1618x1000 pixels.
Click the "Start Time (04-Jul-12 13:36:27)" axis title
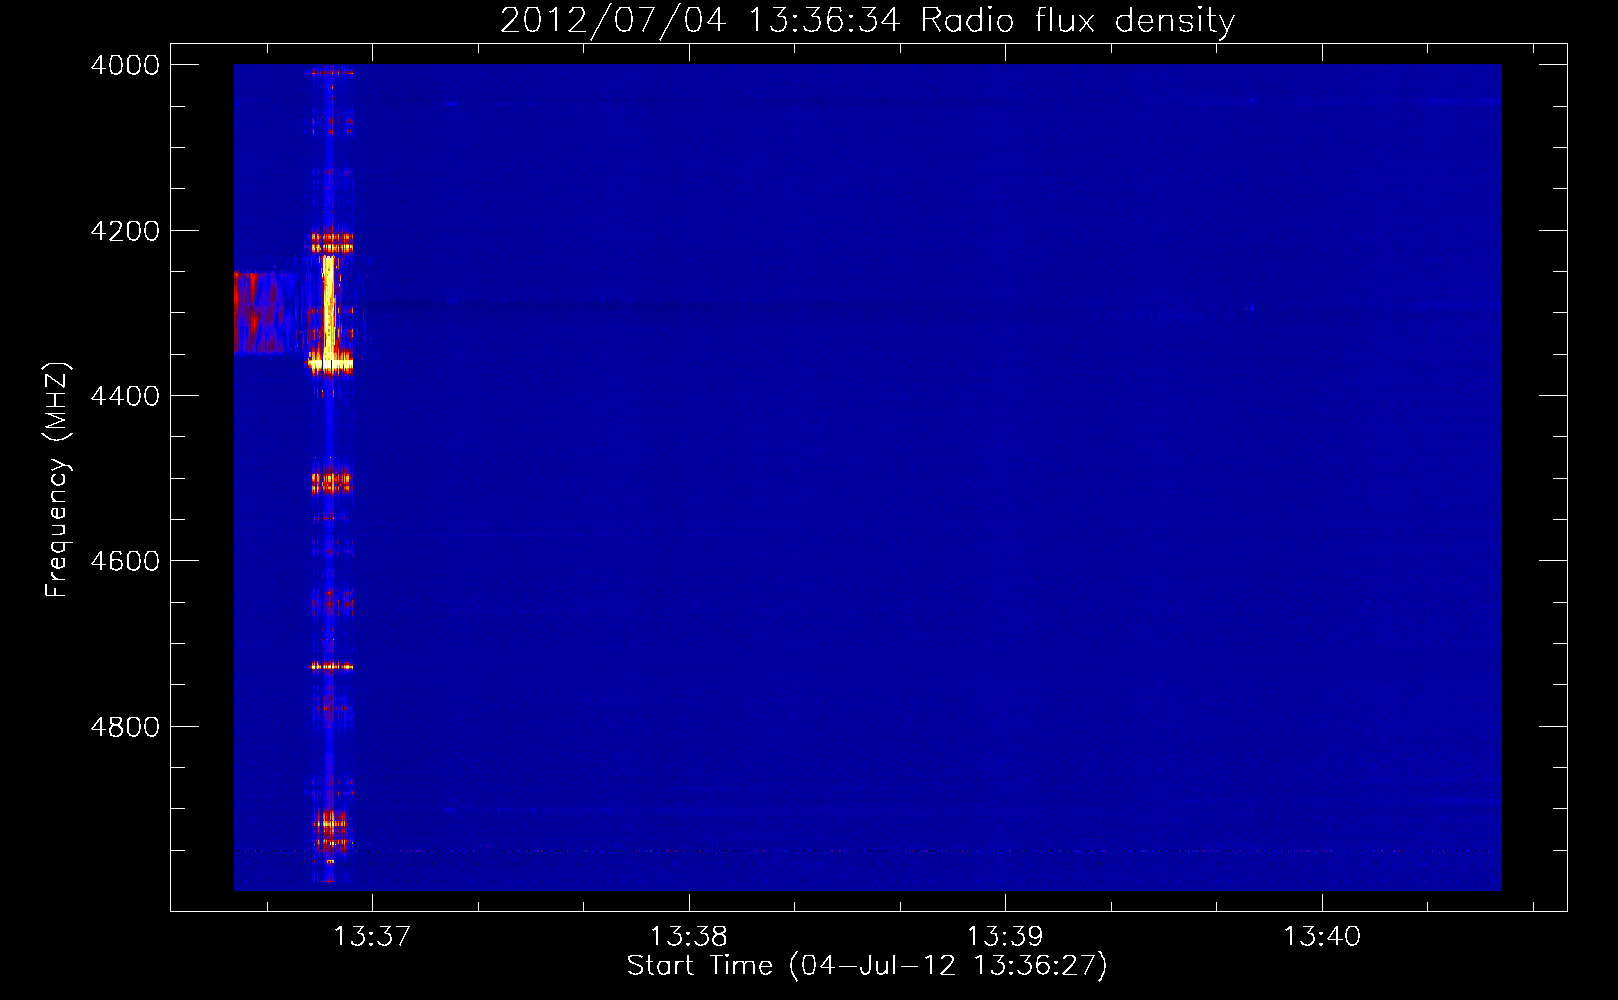tap(867, 966)
